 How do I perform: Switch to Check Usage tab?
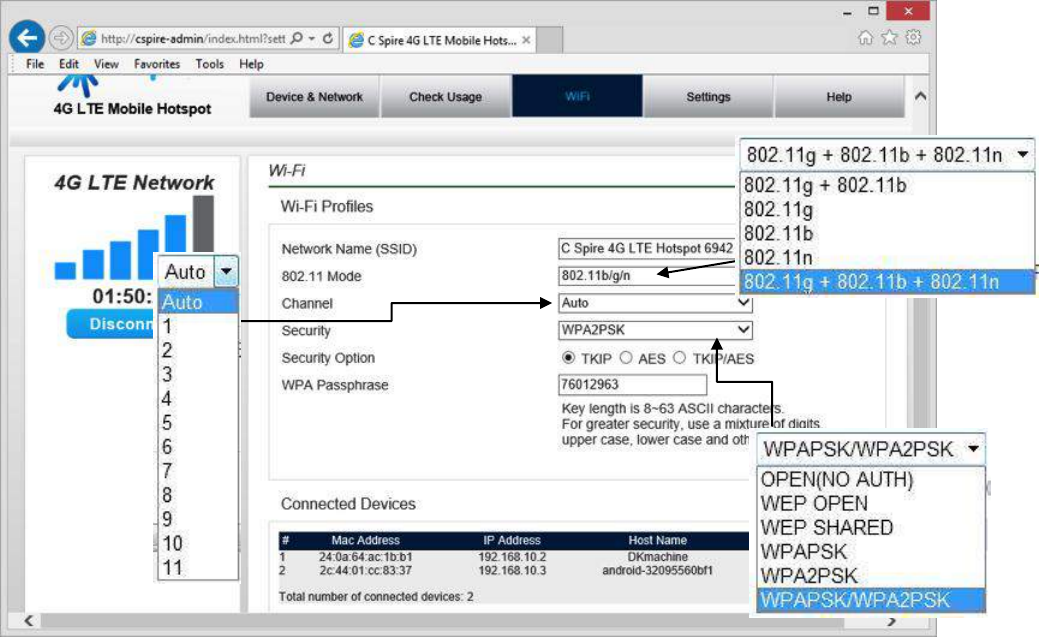coord(445,97)
